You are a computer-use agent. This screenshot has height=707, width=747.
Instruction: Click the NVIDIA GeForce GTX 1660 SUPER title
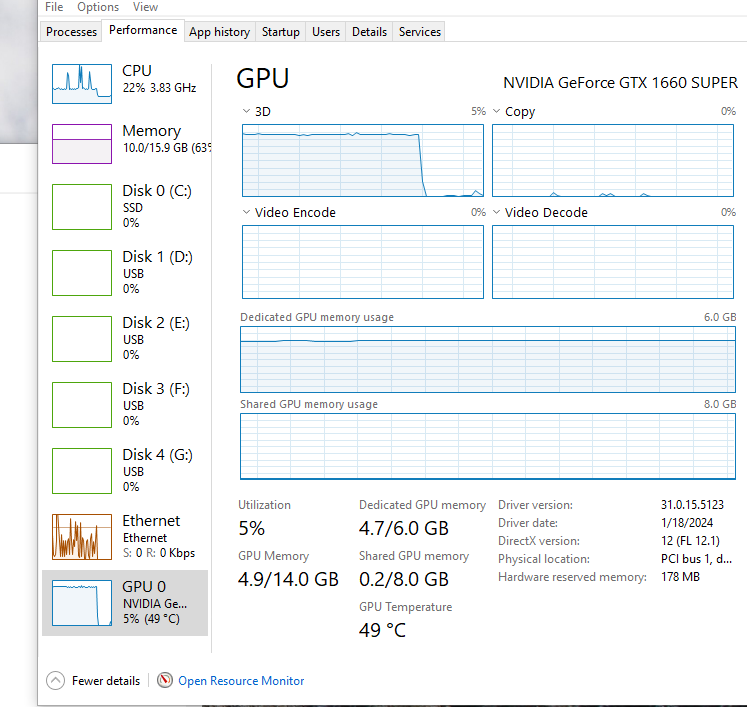click(620, 83)
